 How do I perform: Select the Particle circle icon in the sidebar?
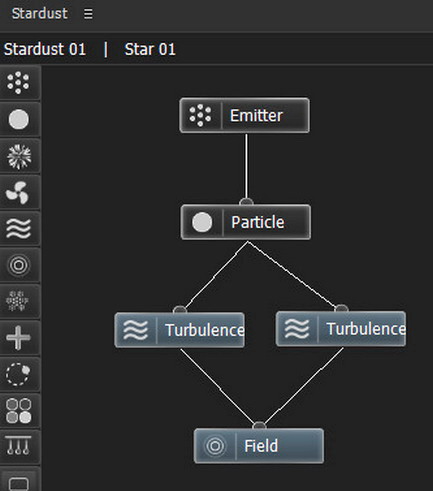19,119
